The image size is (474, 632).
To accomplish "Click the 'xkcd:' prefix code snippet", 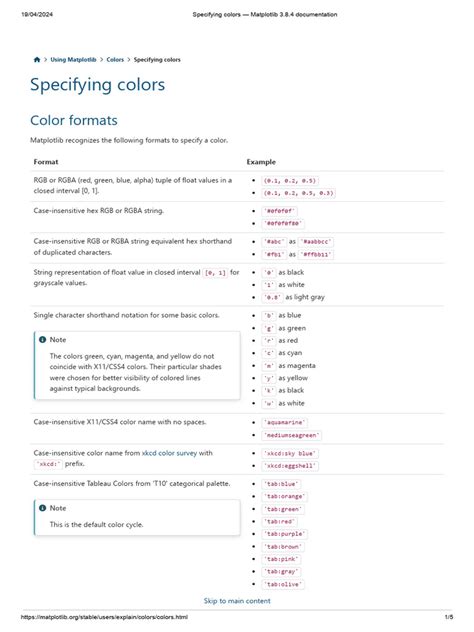I will pyautogui.click(x=48, y=464).
